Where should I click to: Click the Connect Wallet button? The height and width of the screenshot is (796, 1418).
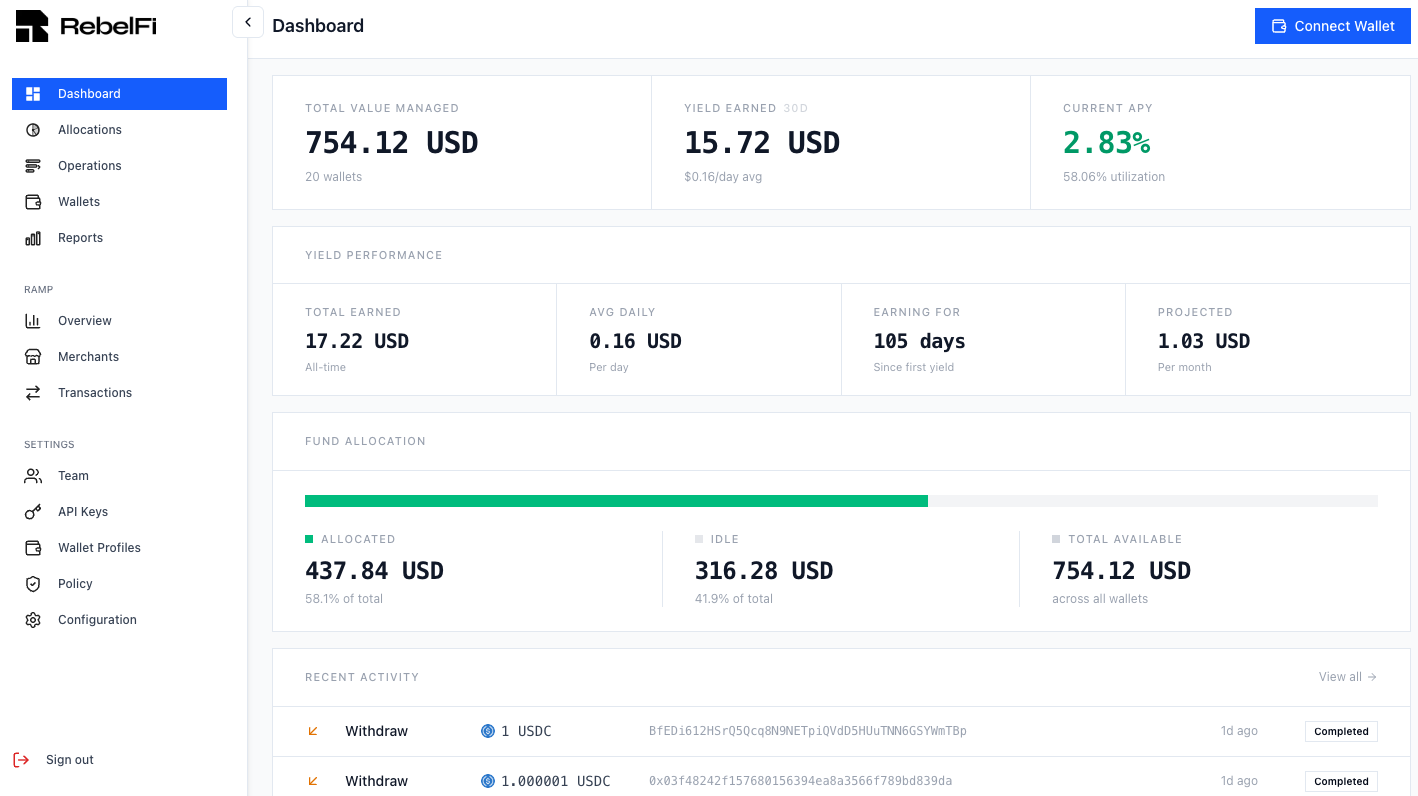coord(1332,25)
